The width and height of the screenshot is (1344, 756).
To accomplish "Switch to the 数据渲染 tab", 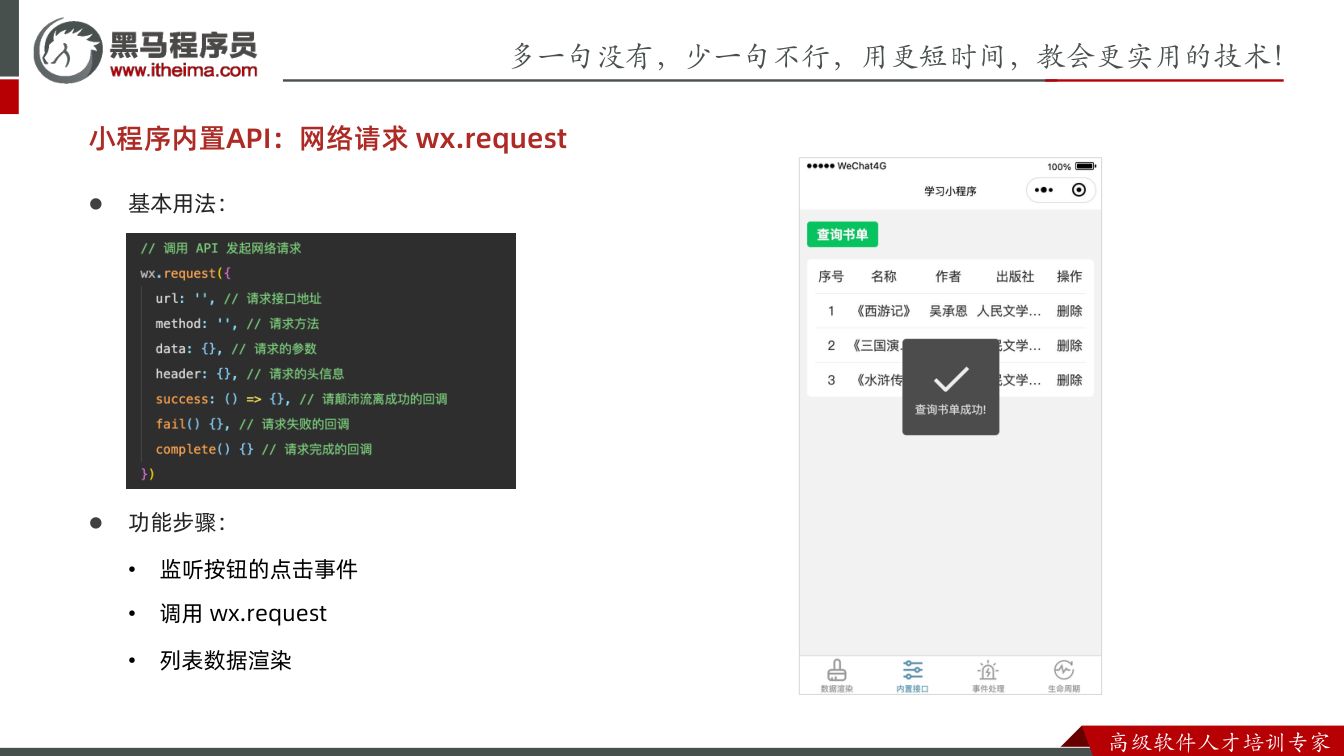I will pyautogui.click(x=837, y=676).
